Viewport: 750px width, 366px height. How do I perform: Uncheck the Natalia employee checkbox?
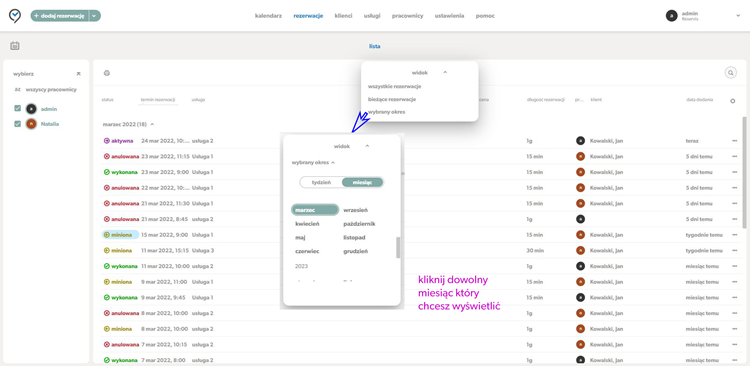[18, 124]
